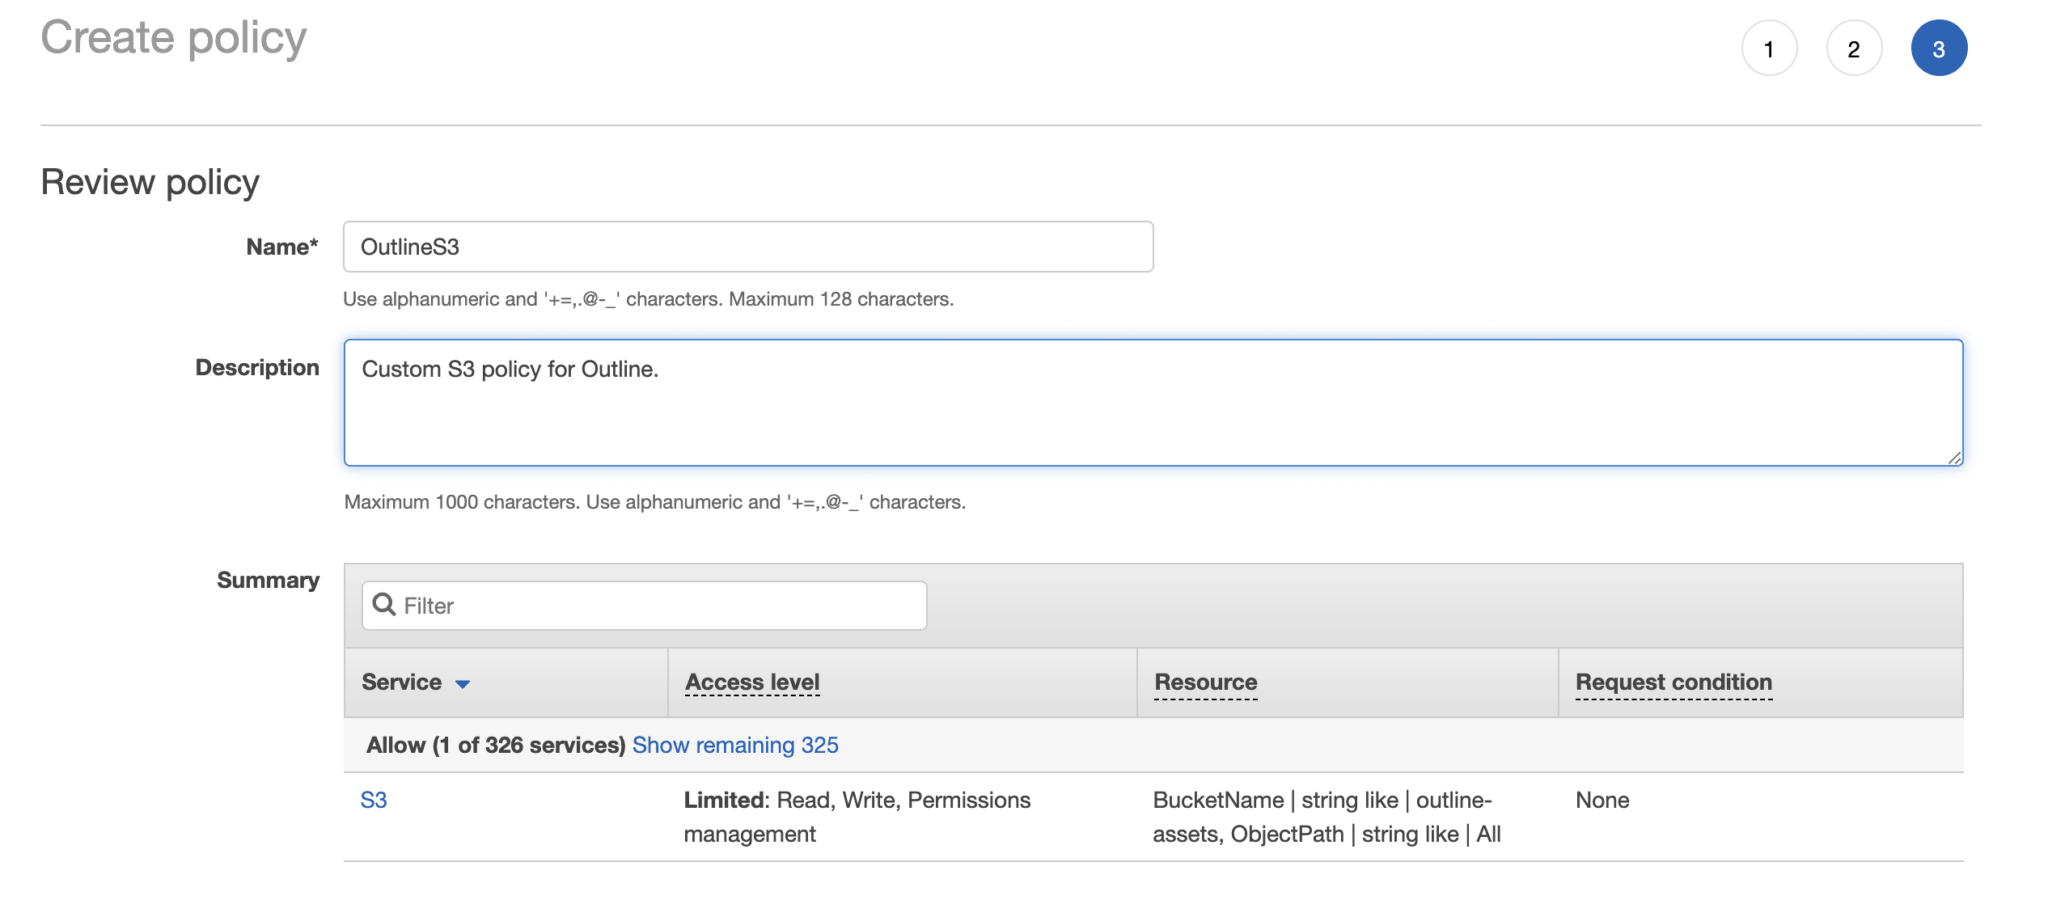Screen dimensions: 2048x917
Task: Click the search magnifier icon in Filter box
Action: 384,605
